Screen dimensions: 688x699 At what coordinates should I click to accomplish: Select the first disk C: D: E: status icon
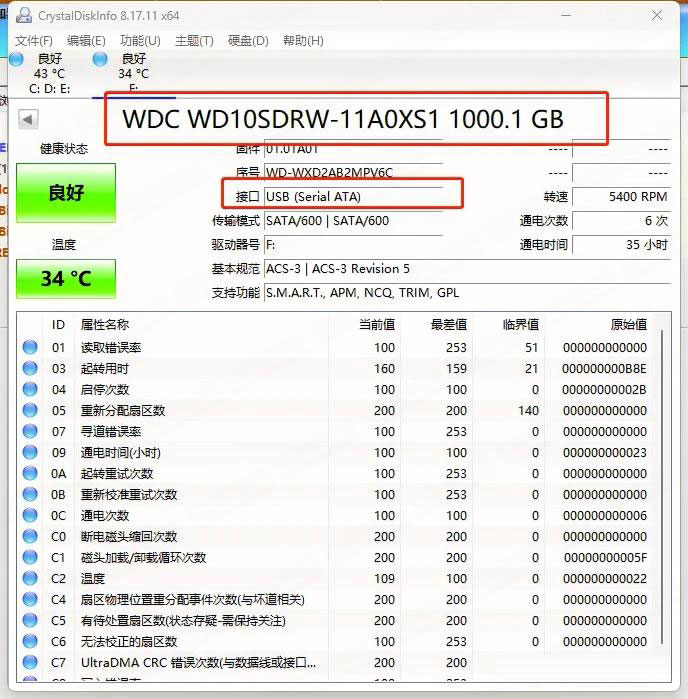point(16,59)
